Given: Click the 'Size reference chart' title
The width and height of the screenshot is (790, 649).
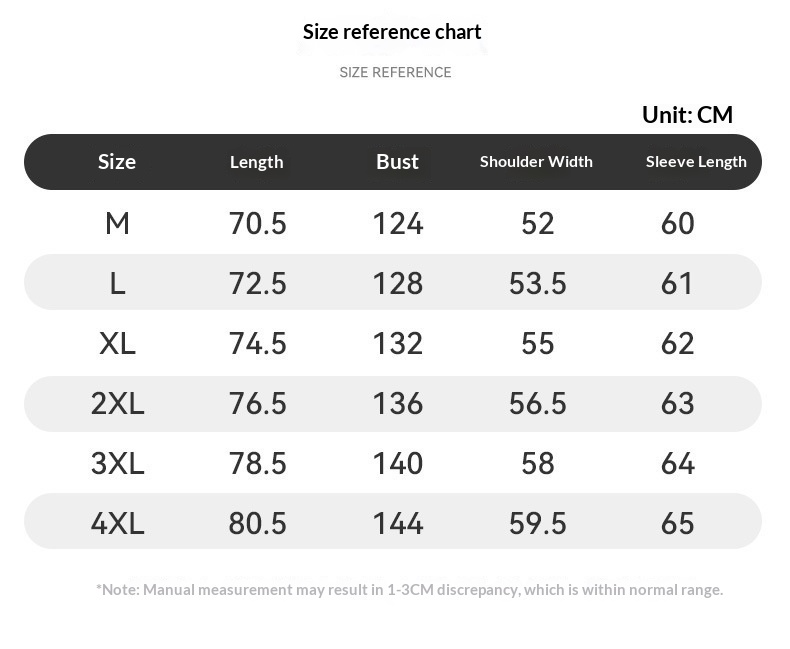Looking at the screenshot, I should point(392,32).
